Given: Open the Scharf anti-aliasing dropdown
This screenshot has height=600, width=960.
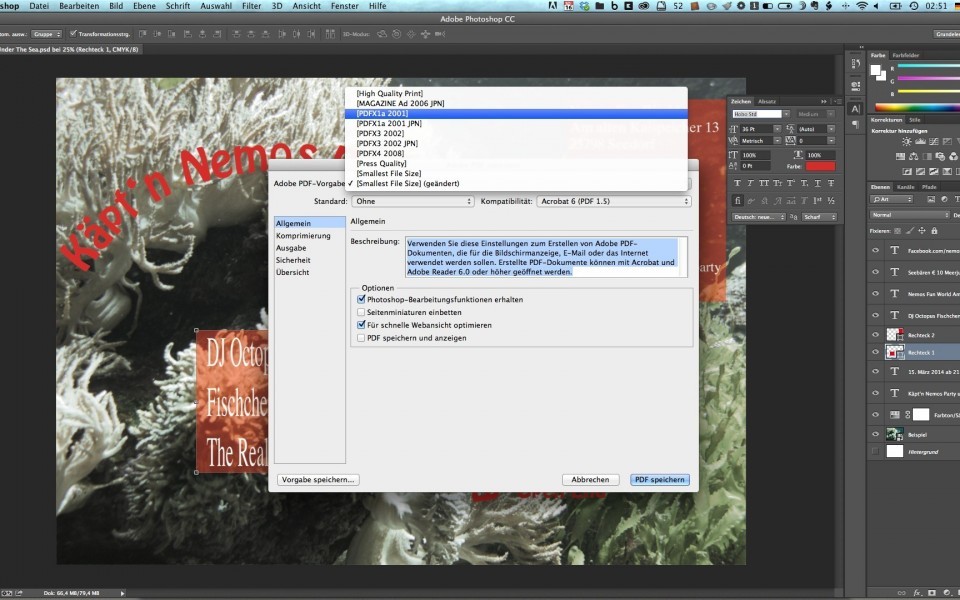Looking at the screenshot, I should click(x=819, y=217).
